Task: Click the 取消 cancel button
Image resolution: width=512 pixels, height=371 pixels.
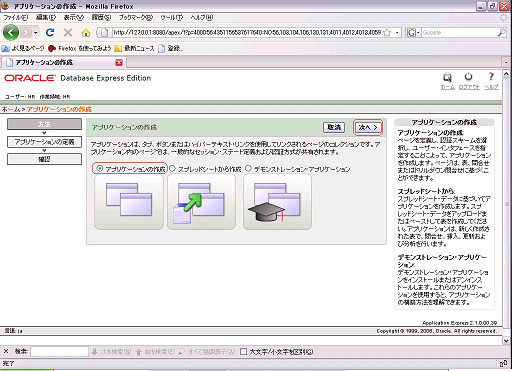Action: point(334,127)
